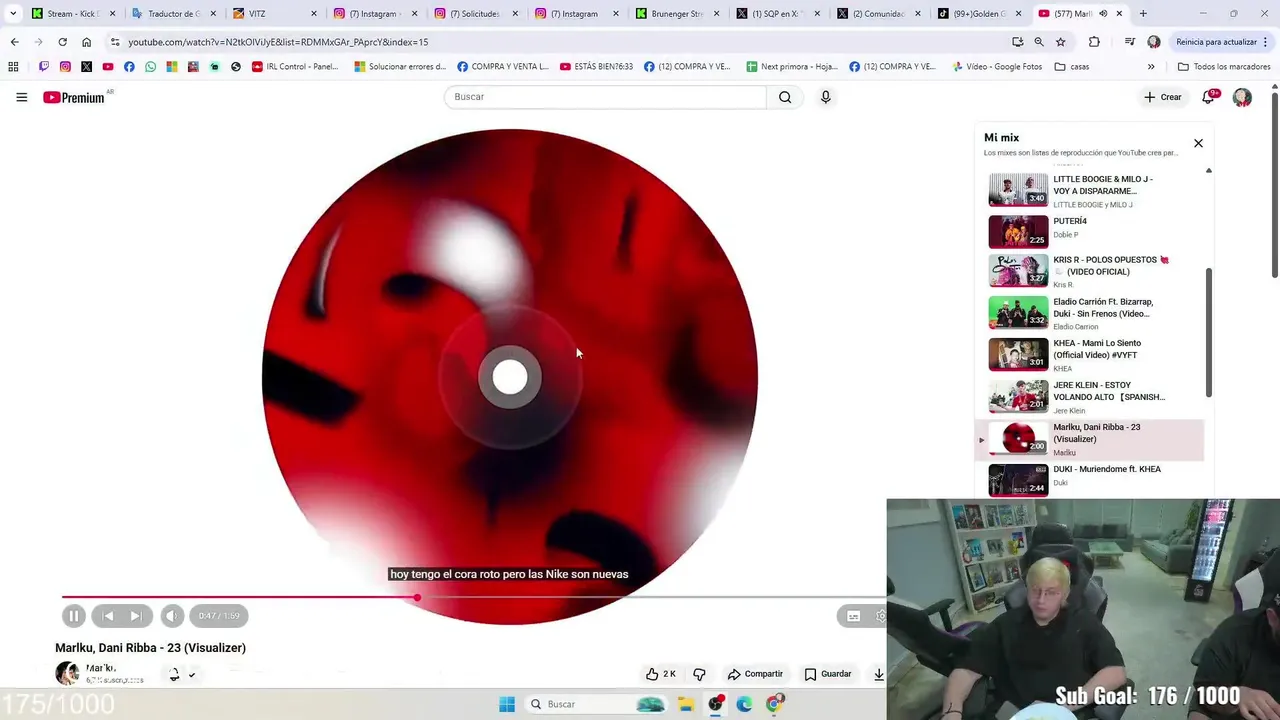Viewport: 1280px width, 720px height.
Task: Open the WhatsApp bookmark icon
Action: click(150, 67)
